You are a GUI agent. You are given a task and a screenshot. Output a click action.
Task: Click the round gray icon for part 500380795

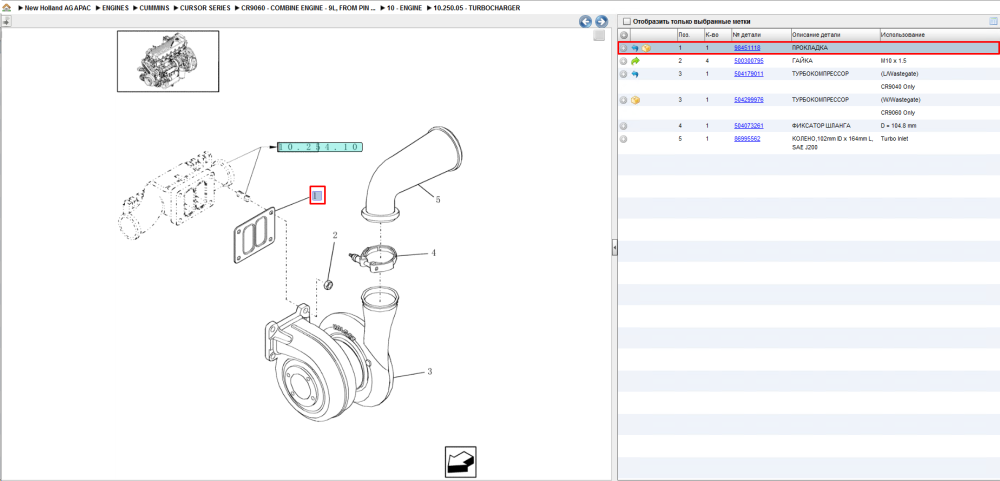coord(624,61)
